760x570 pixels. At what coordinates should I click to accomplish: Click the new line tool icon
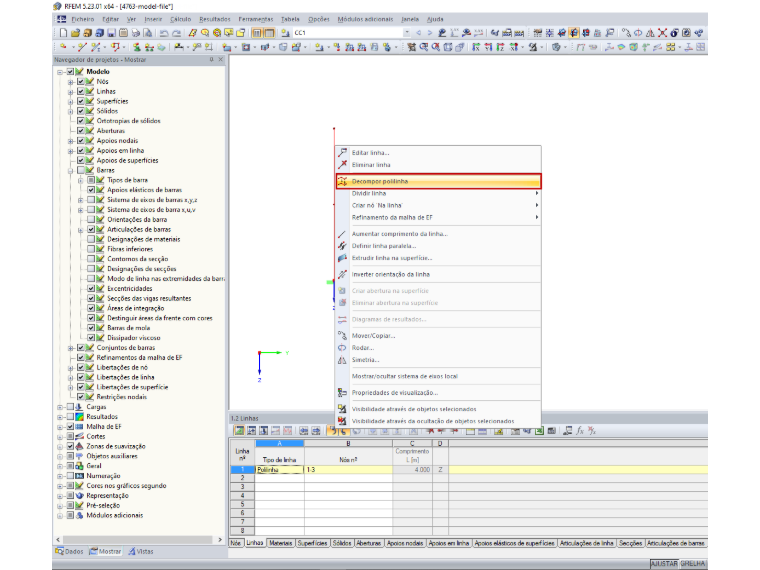pyautogui.click(x=82, y=47)
